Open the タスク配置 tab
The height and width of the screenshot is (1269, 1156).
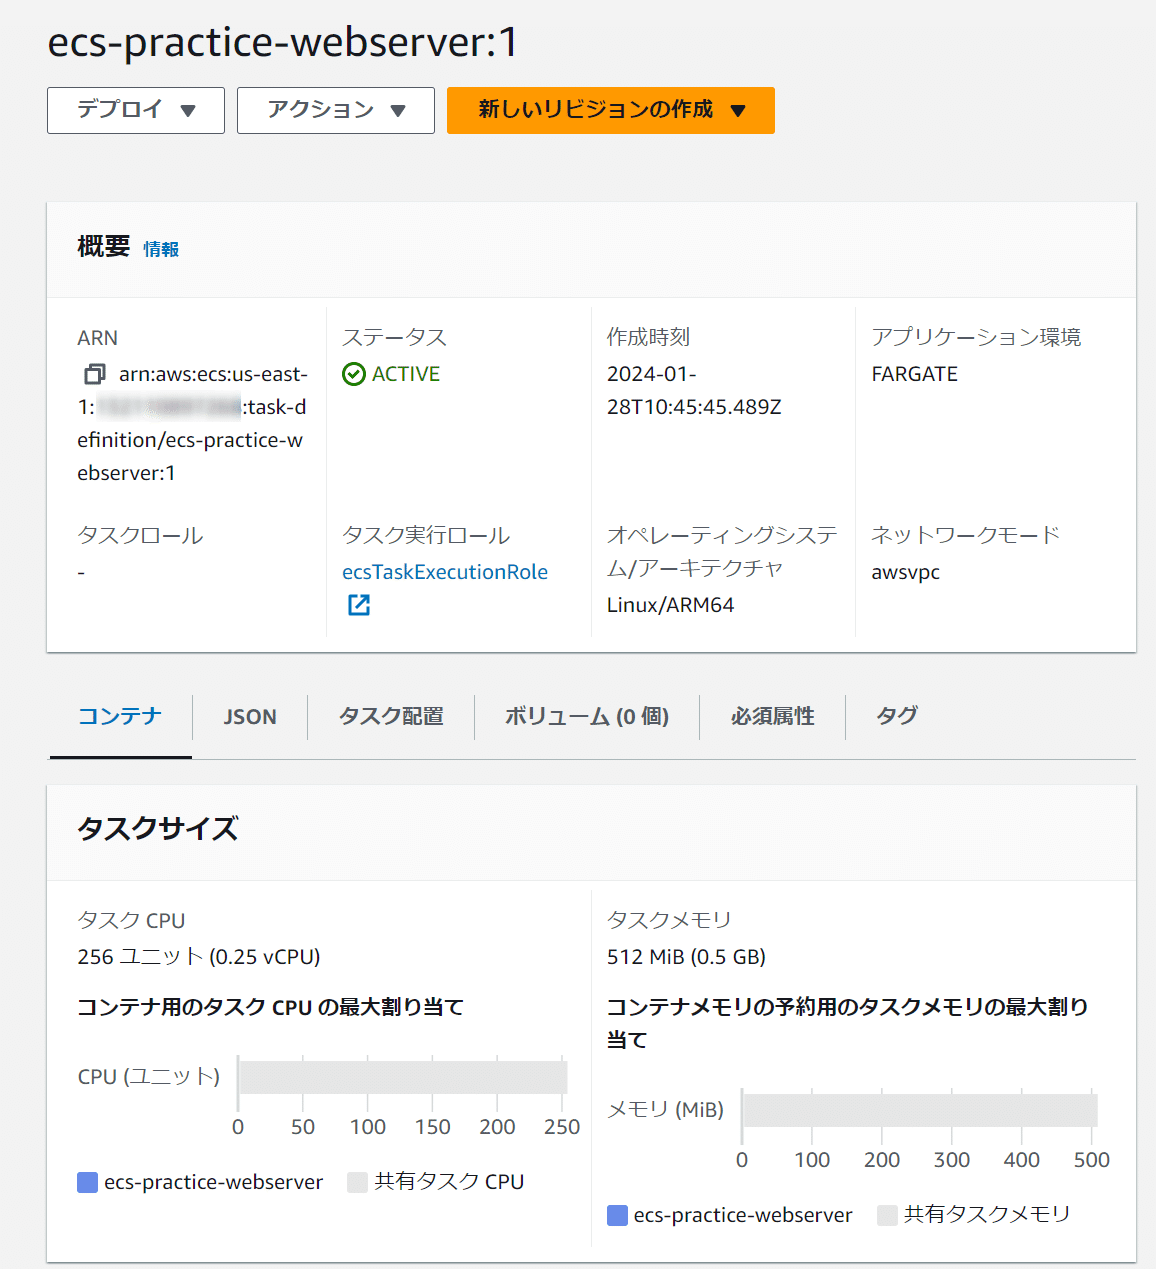[391, 717]
